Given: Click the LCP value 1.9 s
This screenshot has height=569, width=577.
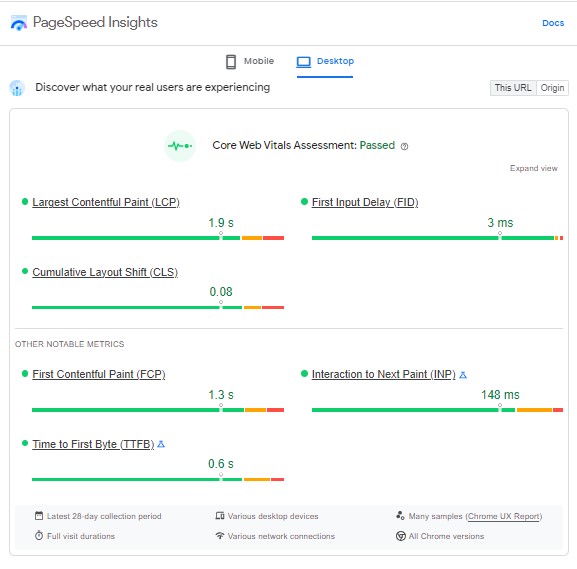Looking at the screenshot, I should coord(221,223).
